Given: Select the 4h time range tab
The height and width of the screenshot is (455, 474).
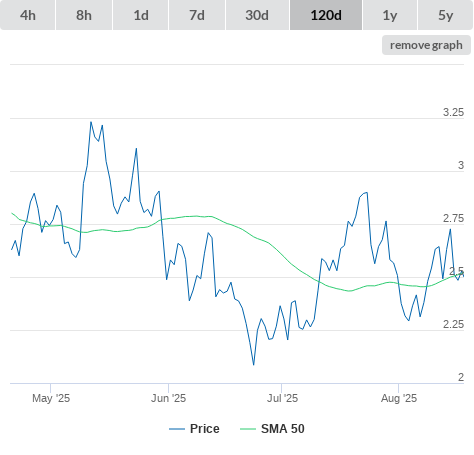Looking at the screenshot, I should coord(28,15).
